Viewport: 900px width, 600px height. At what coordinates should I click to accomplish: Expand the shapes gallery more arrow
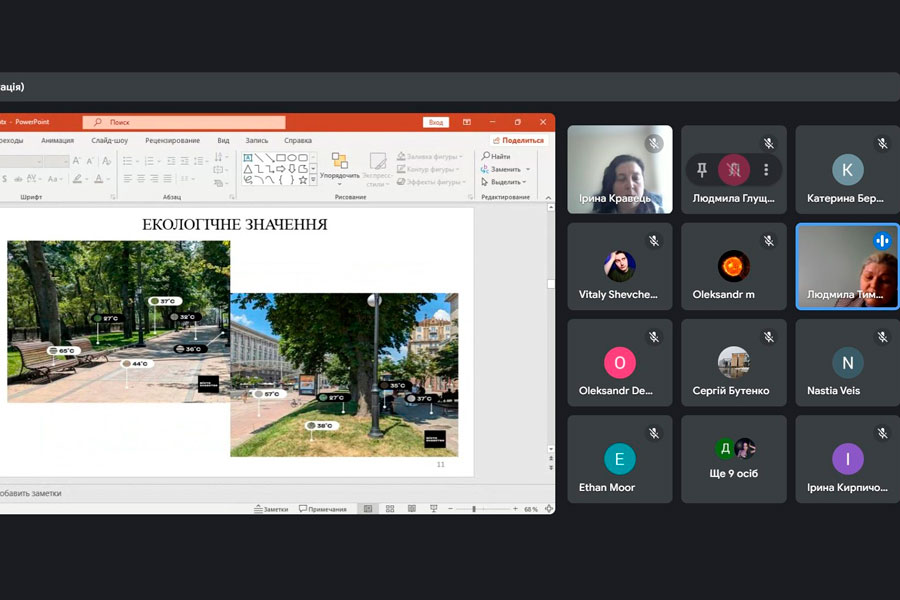pos(313,180)
